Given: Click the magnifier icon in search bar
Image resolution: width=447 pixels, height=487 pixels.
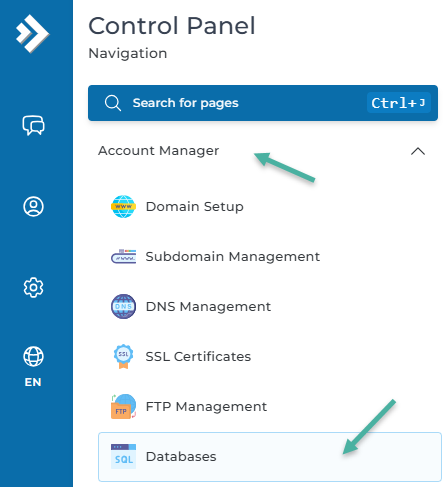Looking at the screenshot, I should pyautogui.click(x=113, y=103).
